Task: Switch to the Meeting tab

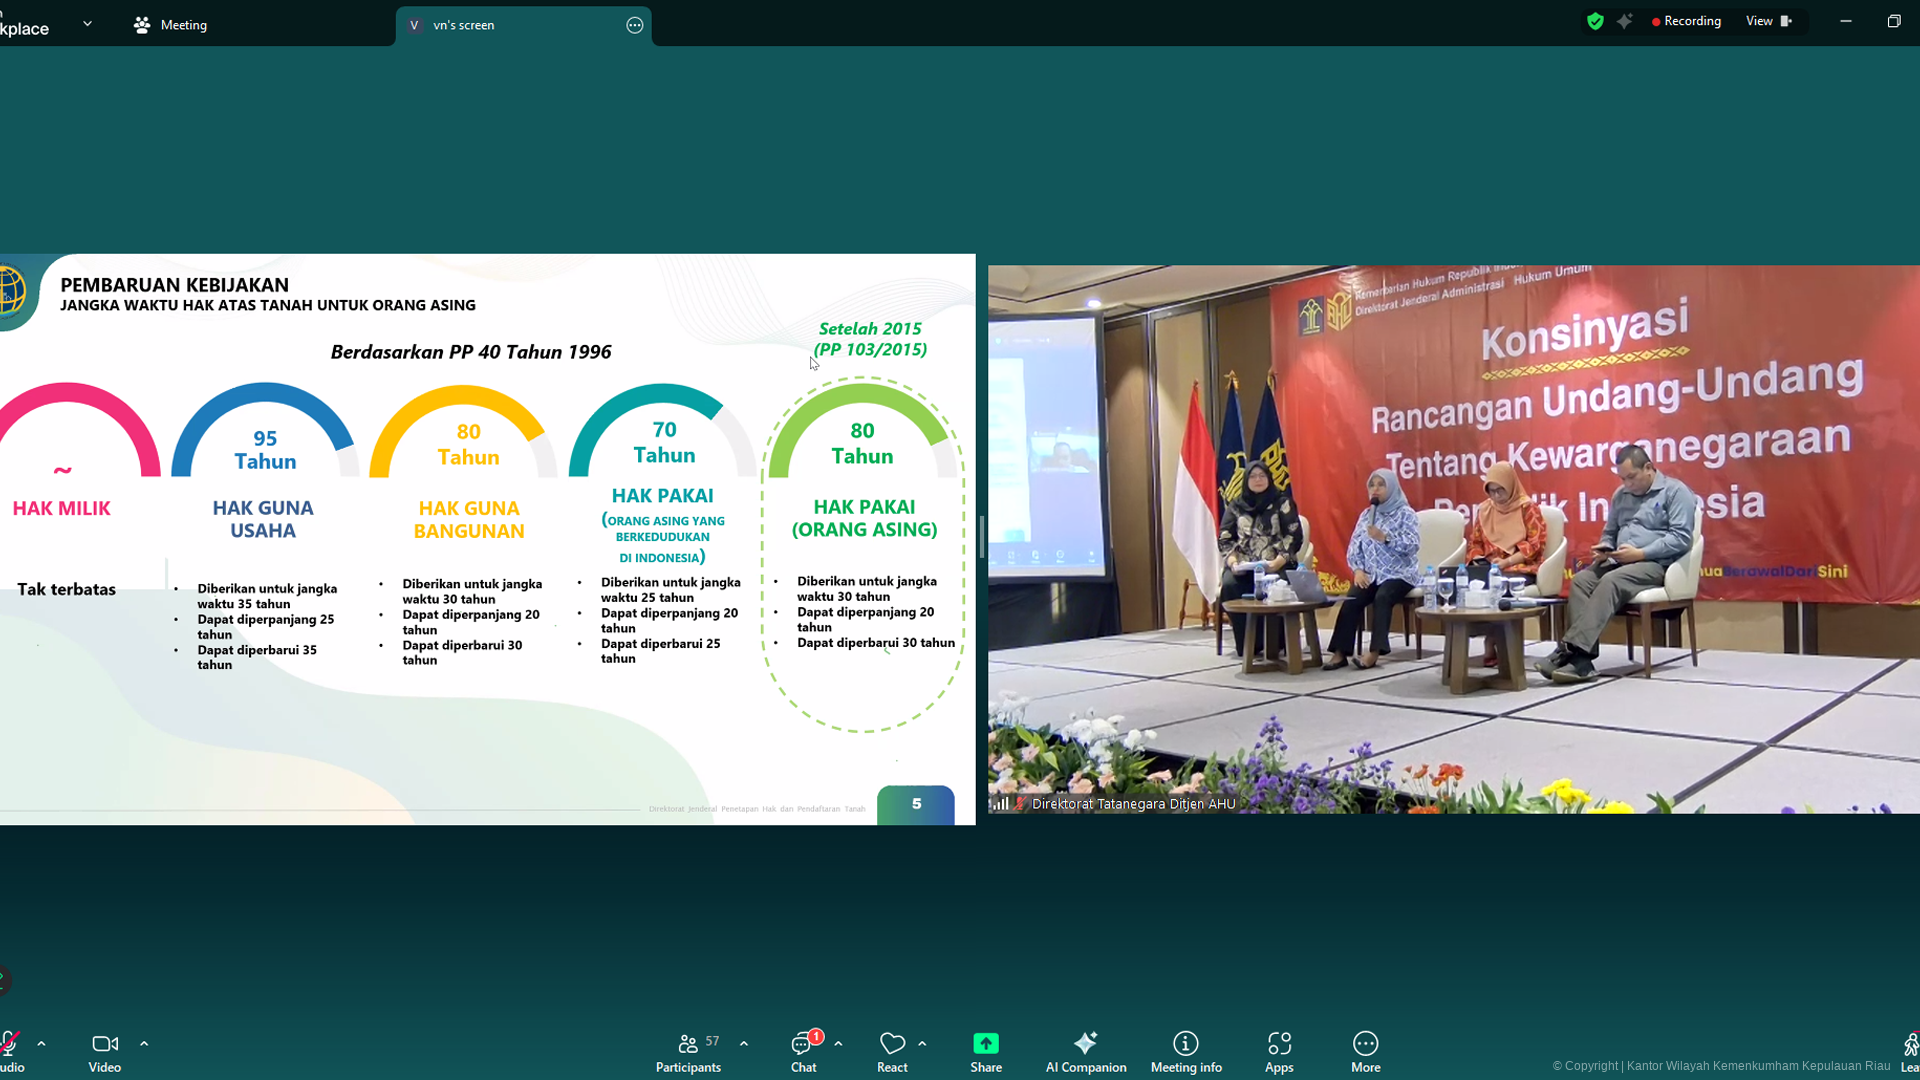Action: click(x=170, y=25)
